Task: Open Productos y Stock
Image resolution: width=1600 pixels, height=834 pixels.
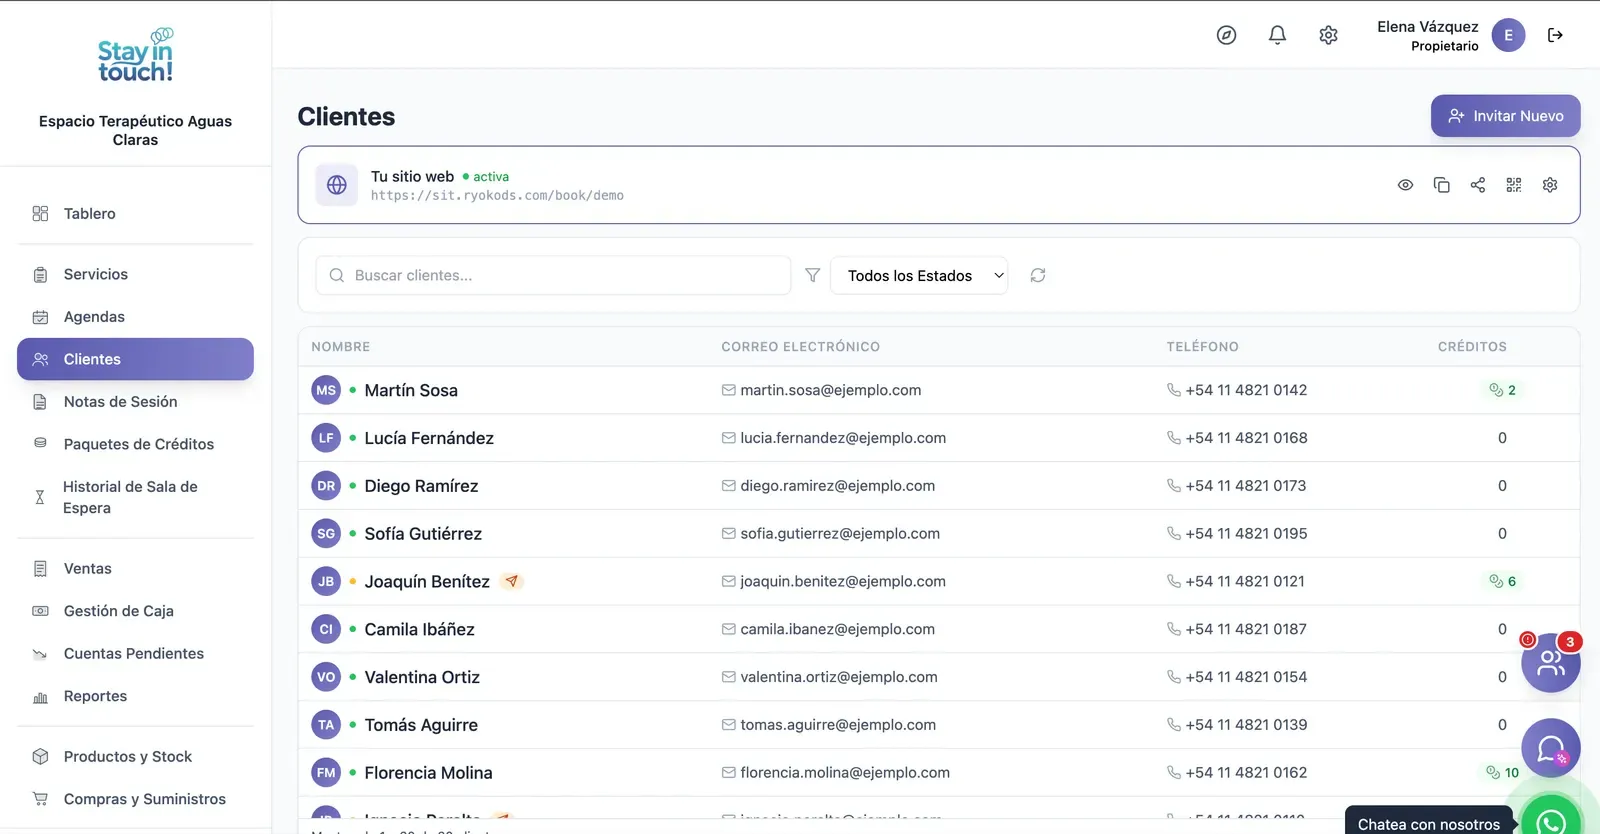Action: pyautogui.click(x=135, y=757)
